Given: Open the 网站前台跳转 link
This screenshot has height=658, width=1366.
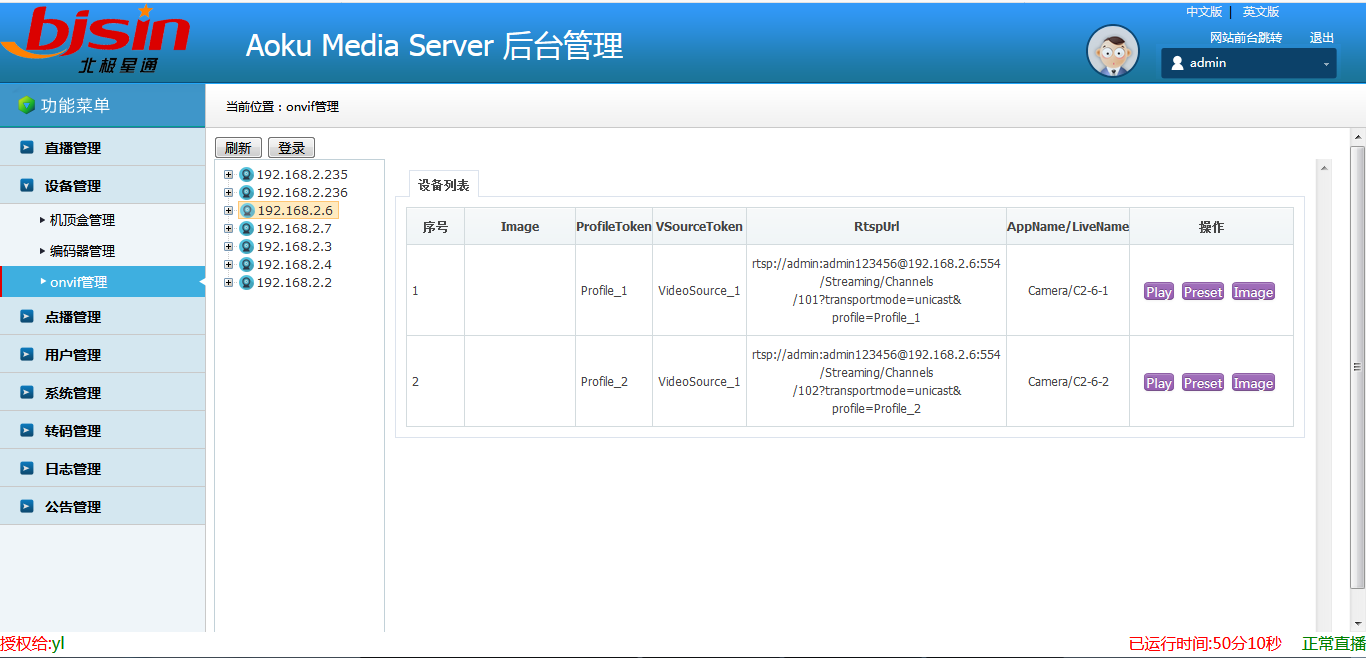Looking at the screenshot, I should tap(1246, 38).
